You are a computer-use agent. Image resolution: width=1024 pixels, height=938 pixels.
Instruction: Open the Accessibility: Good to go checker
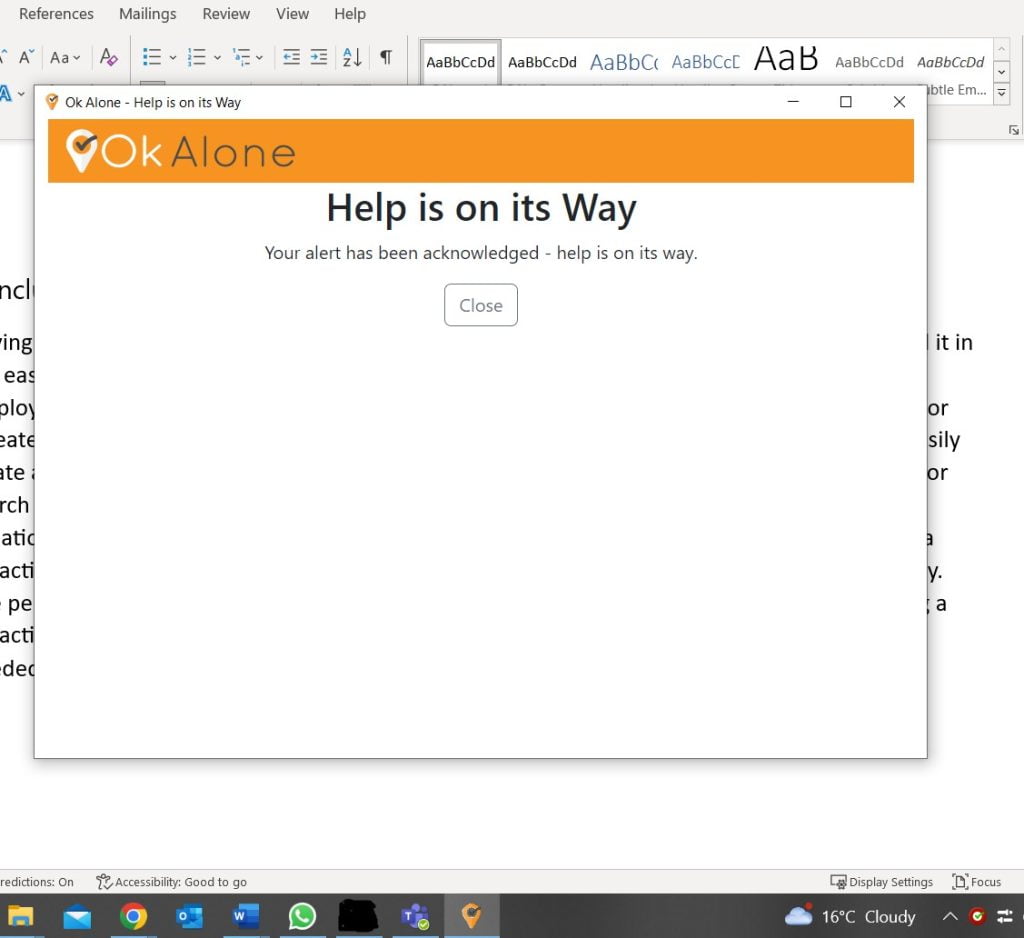click(171, 882)
